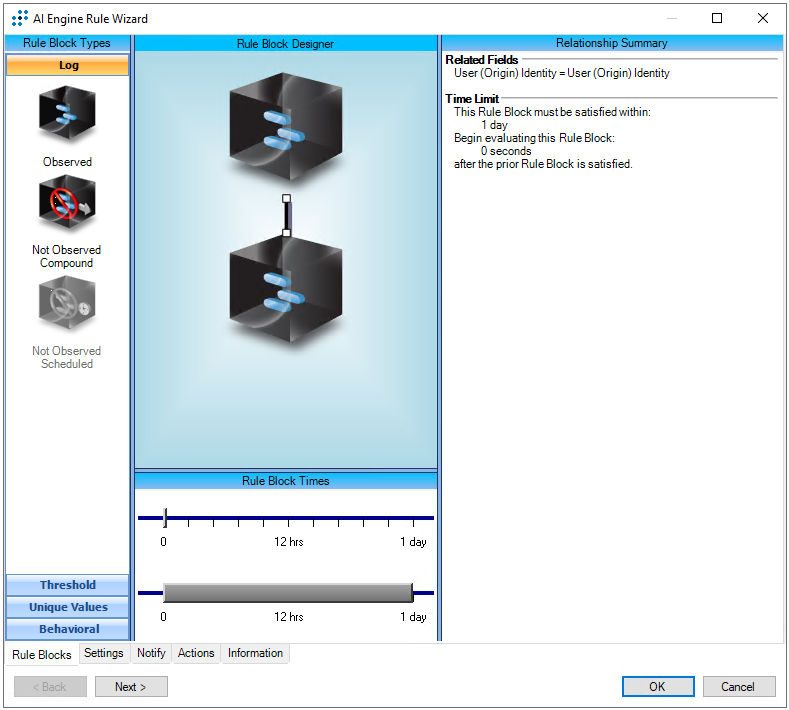Cancel the rule wizard
The width and height of the screenshot is (789, 710).
click(x=738, y=687)
